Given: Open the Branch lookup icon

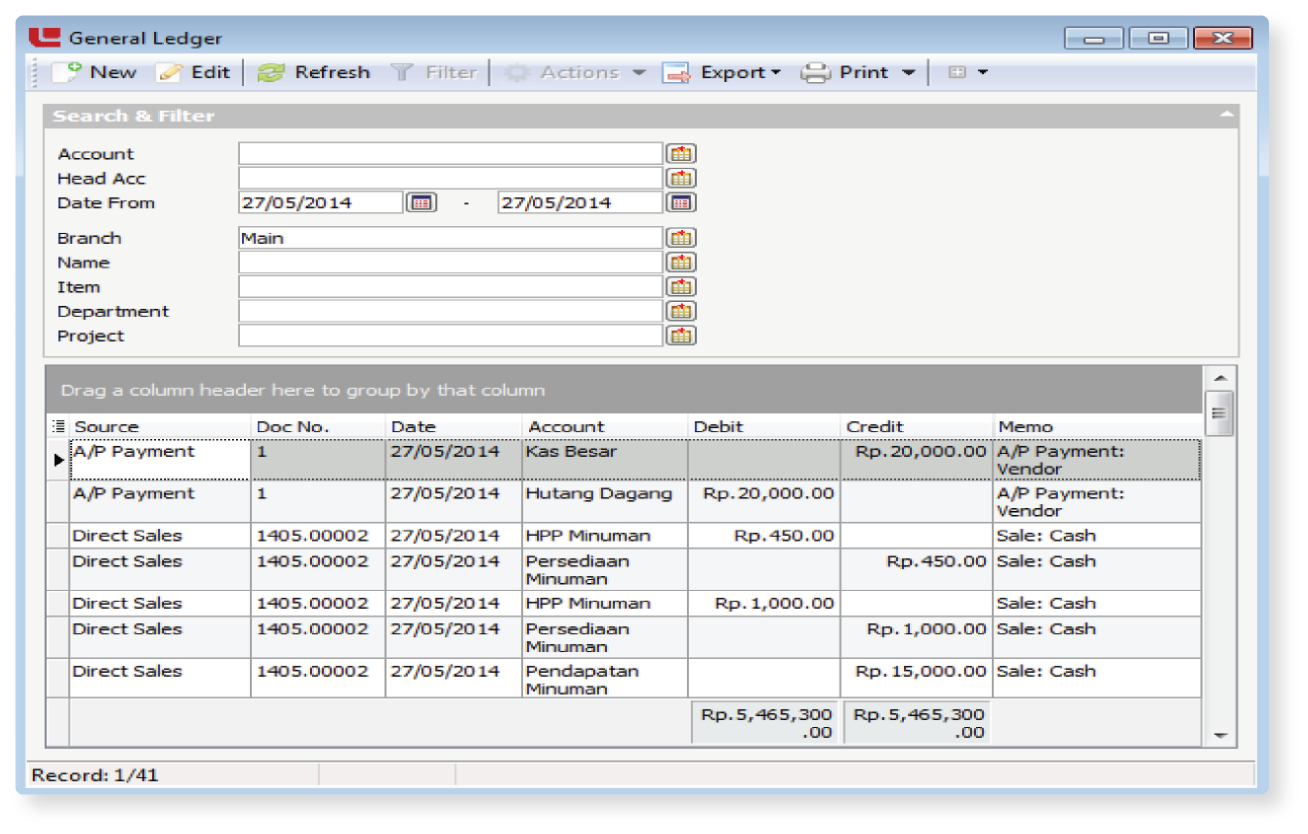Looking at the screenshot, I should 681,238.
